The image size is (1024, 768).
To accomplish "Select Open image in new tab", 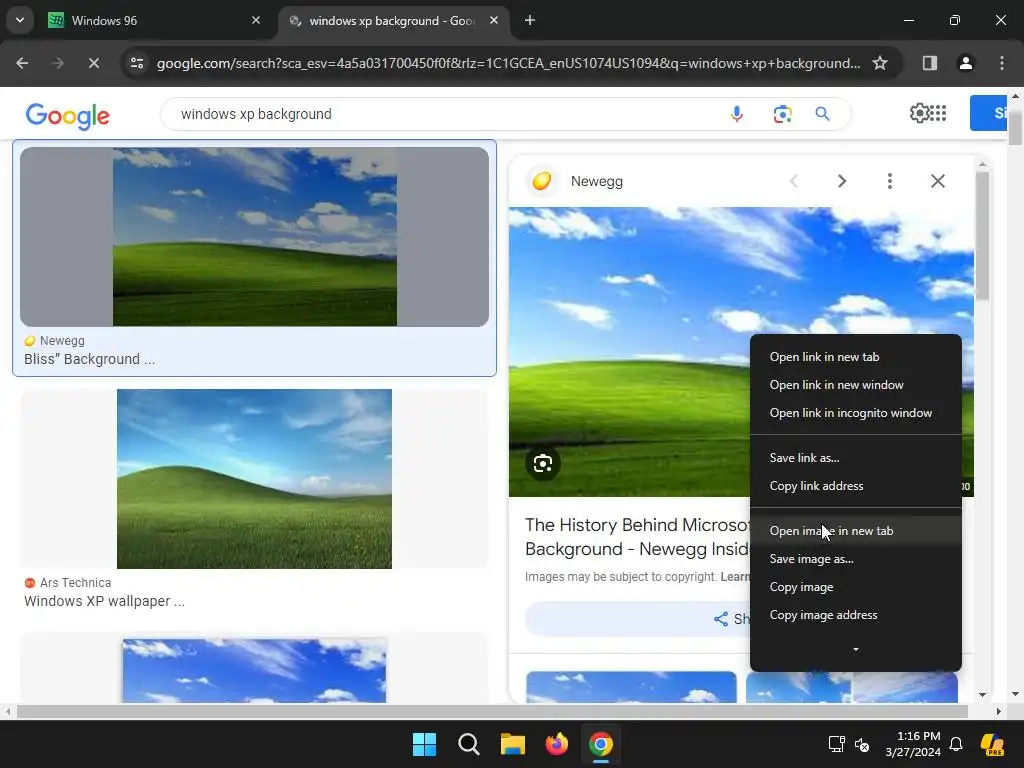I will (x=856, y=531).
